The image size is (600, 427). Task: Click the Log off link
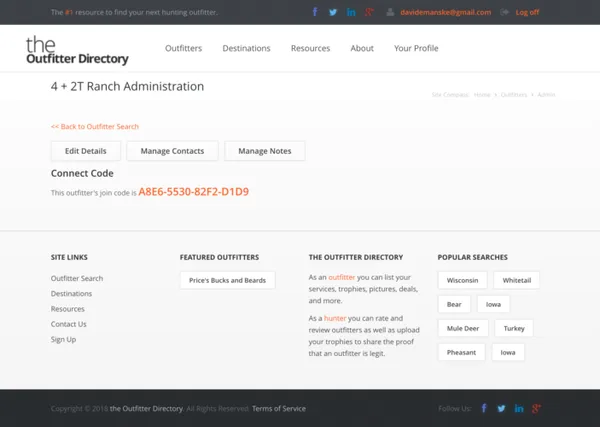coord(527,12)
